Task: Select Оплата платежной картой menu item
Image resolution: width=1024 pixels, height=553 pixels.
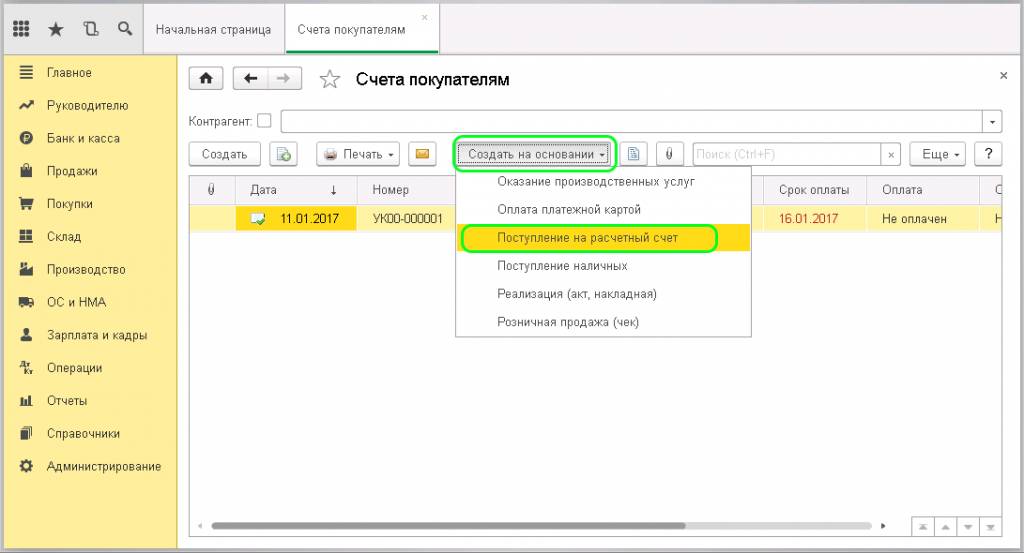Action: (x=603, y=210)
